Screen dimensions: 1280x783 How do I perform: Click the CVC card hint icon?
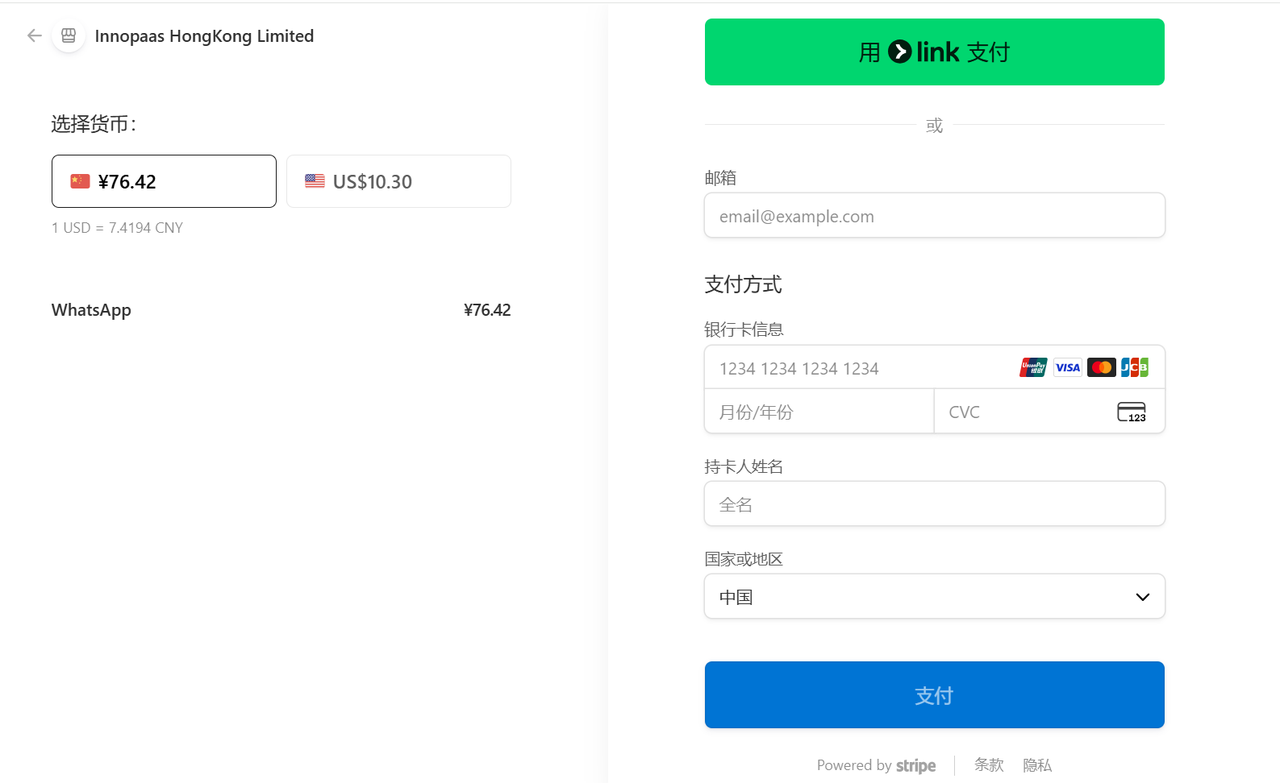[x=1131, y=412]
